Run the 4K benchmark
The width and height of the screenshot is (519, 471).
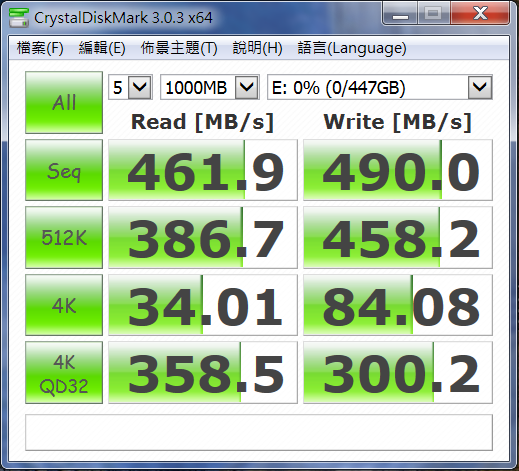64,305
